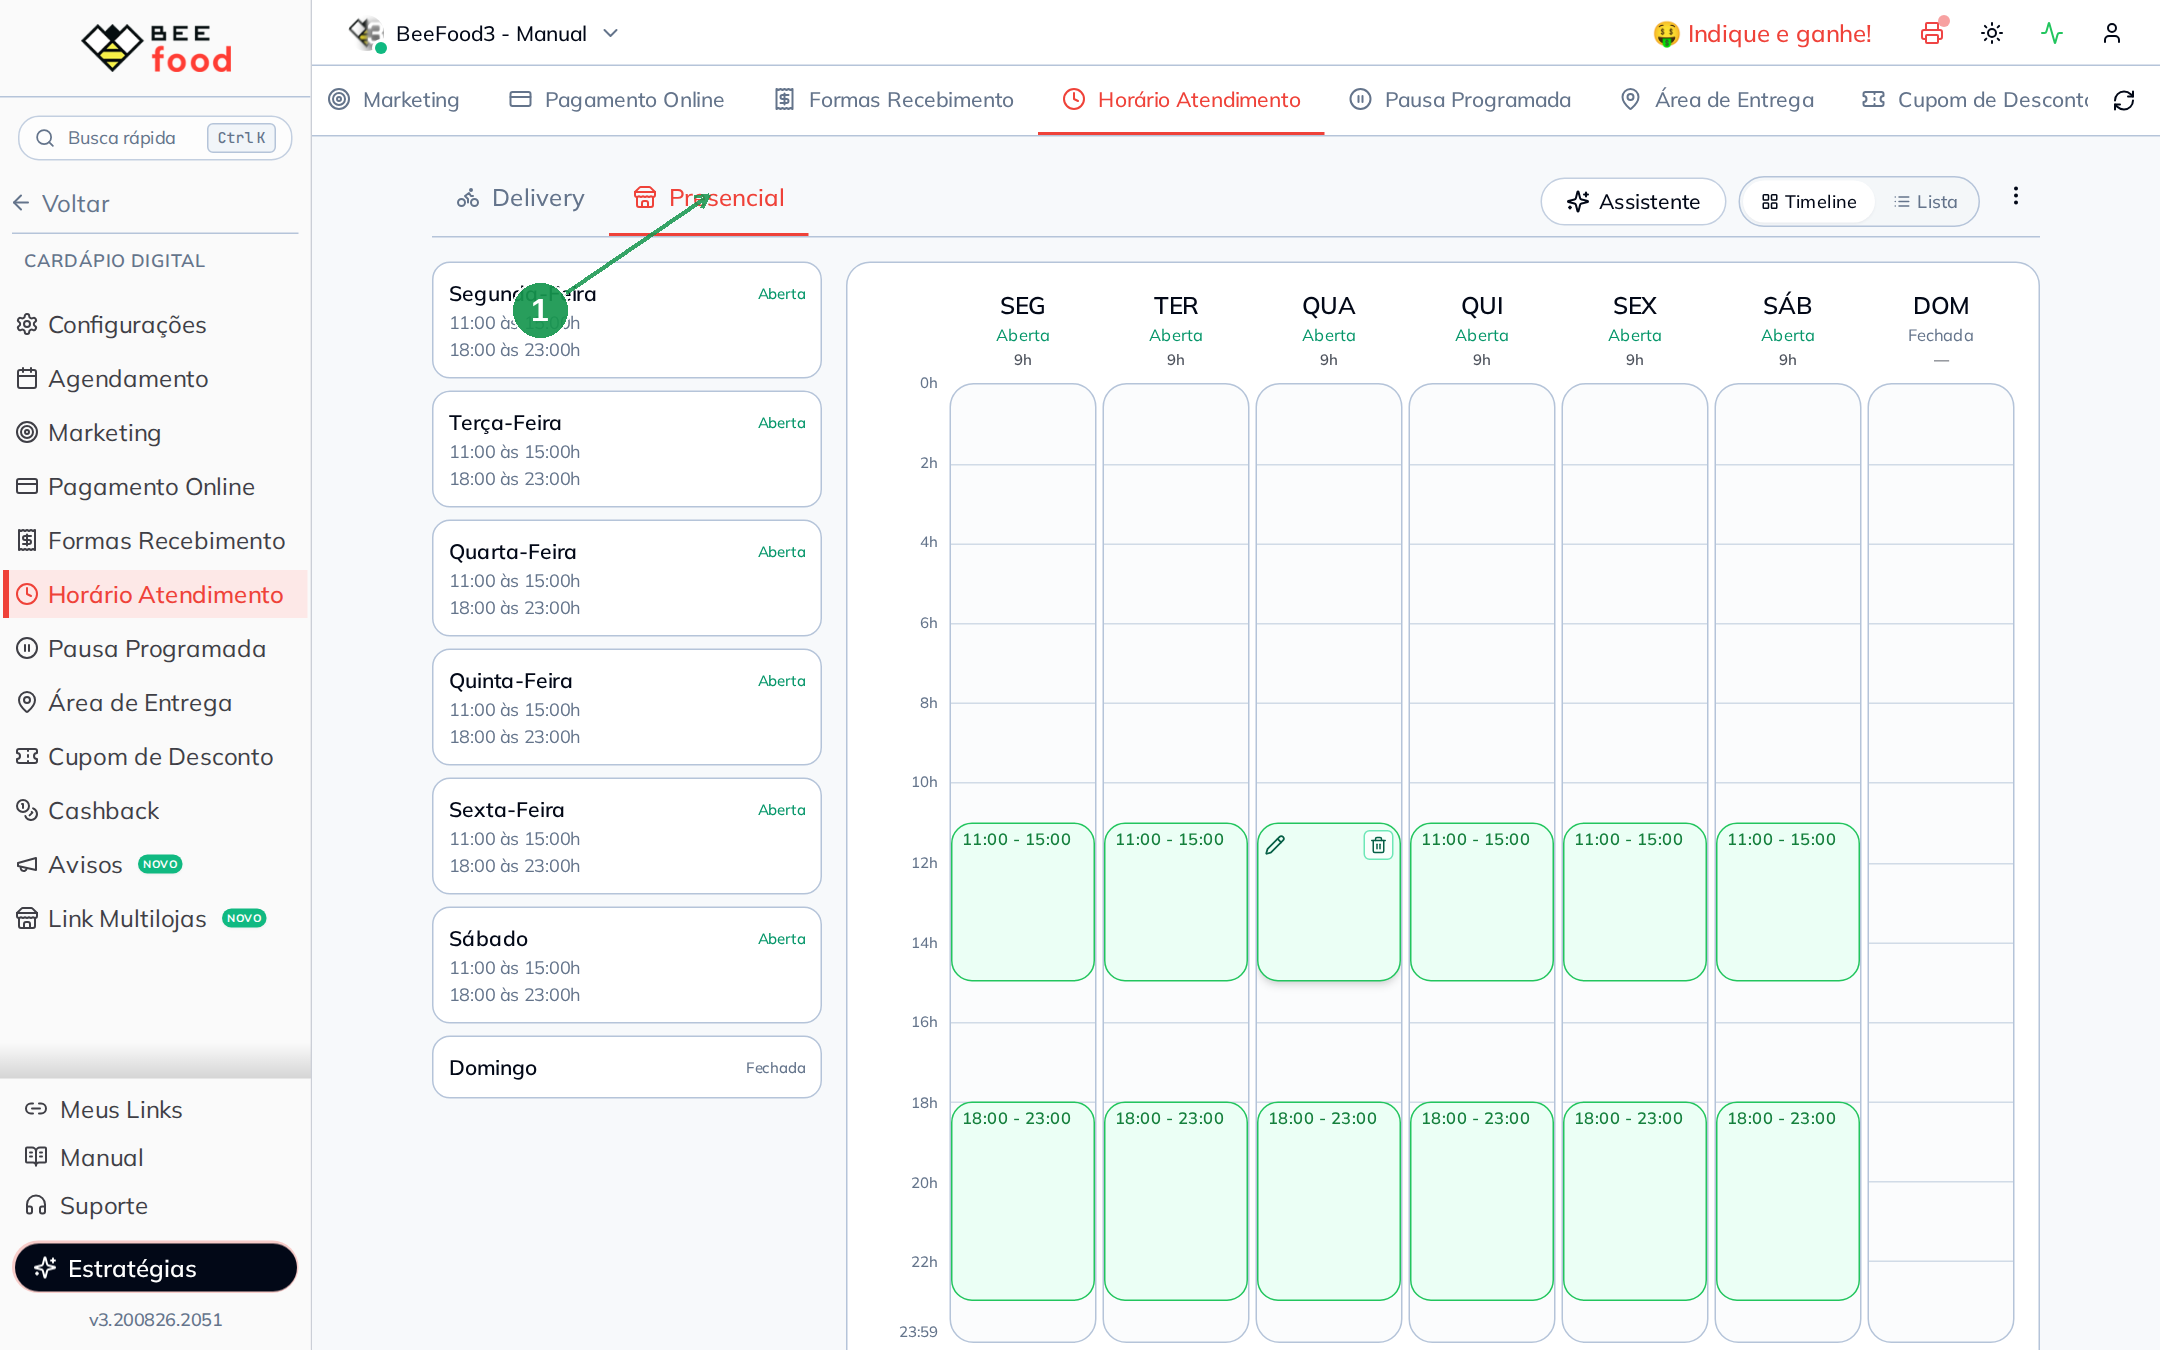The height and width of the screenshot is (1350, 2160).
Task: Click the Indique e ganhe link
Action: tap(1762, 34)
